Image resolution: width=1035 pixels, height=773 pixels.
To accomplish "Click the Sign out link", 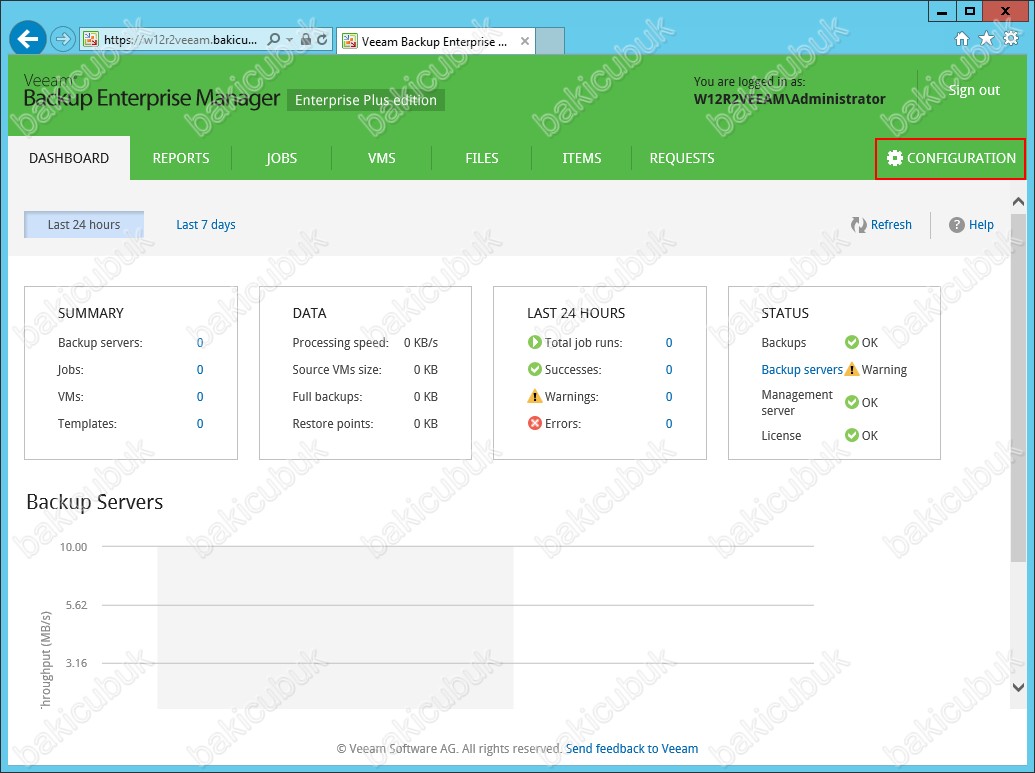I will pyautogui.click(x=974, y=90).
